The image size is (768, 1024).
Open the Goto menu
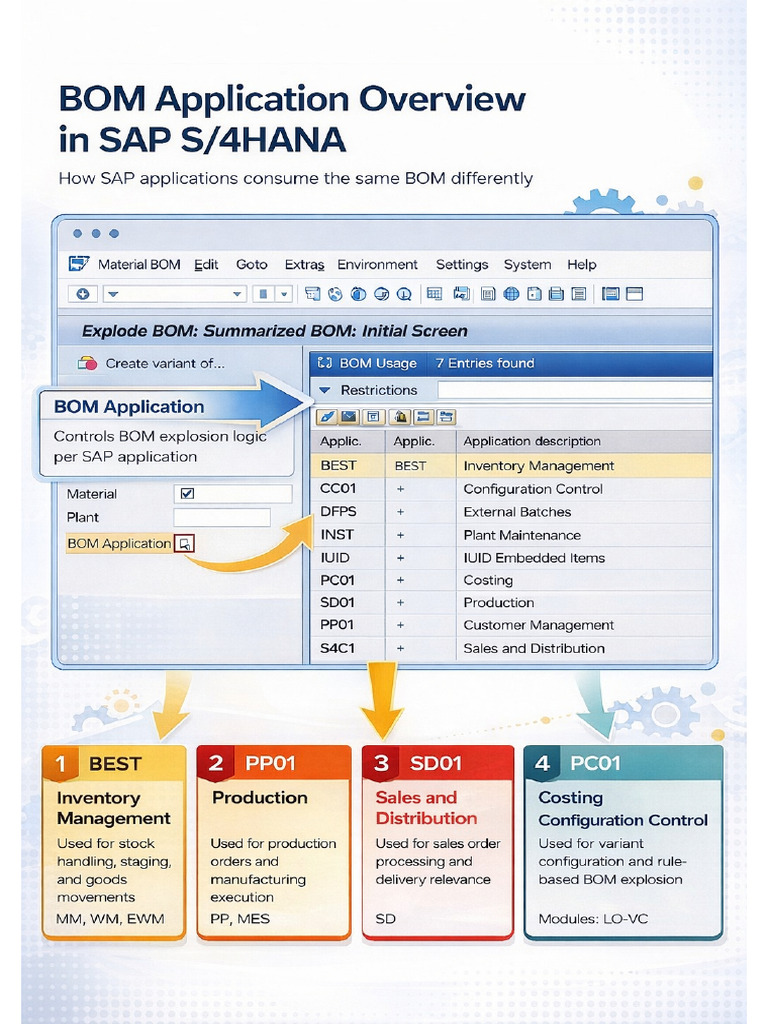coord(251,264)
